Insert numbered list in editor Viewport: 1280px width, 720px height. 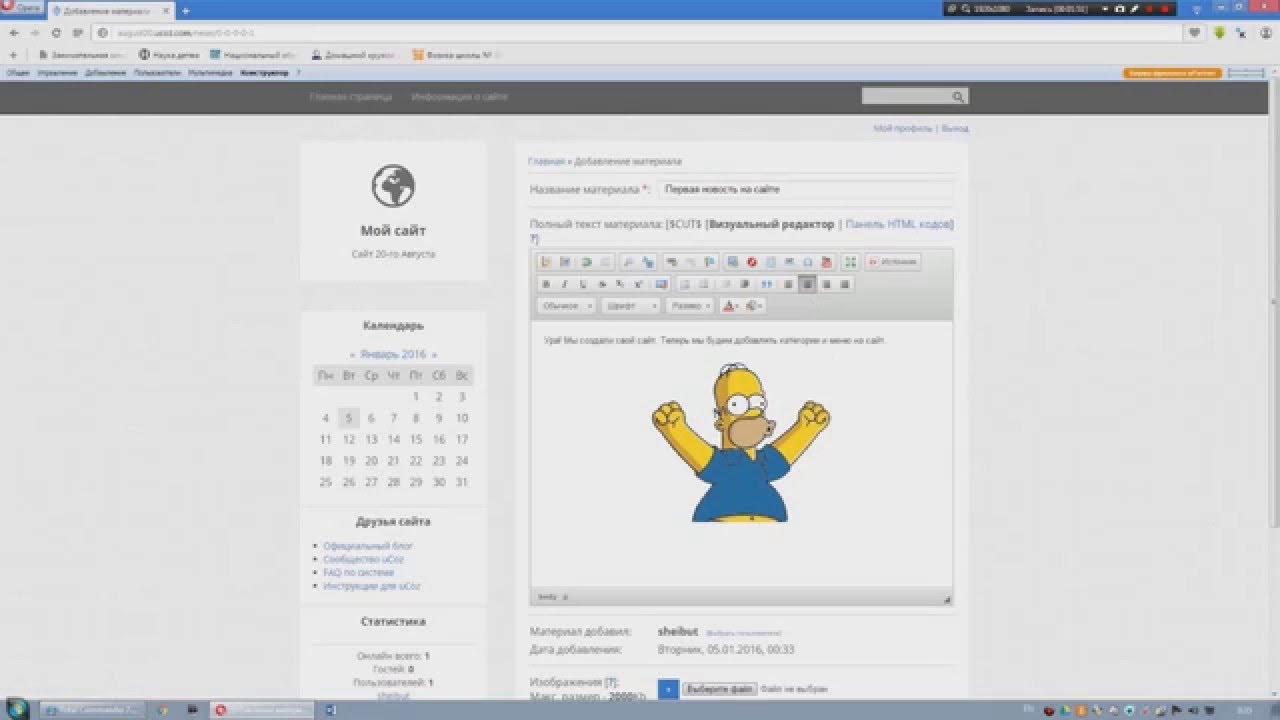[685, 284]
